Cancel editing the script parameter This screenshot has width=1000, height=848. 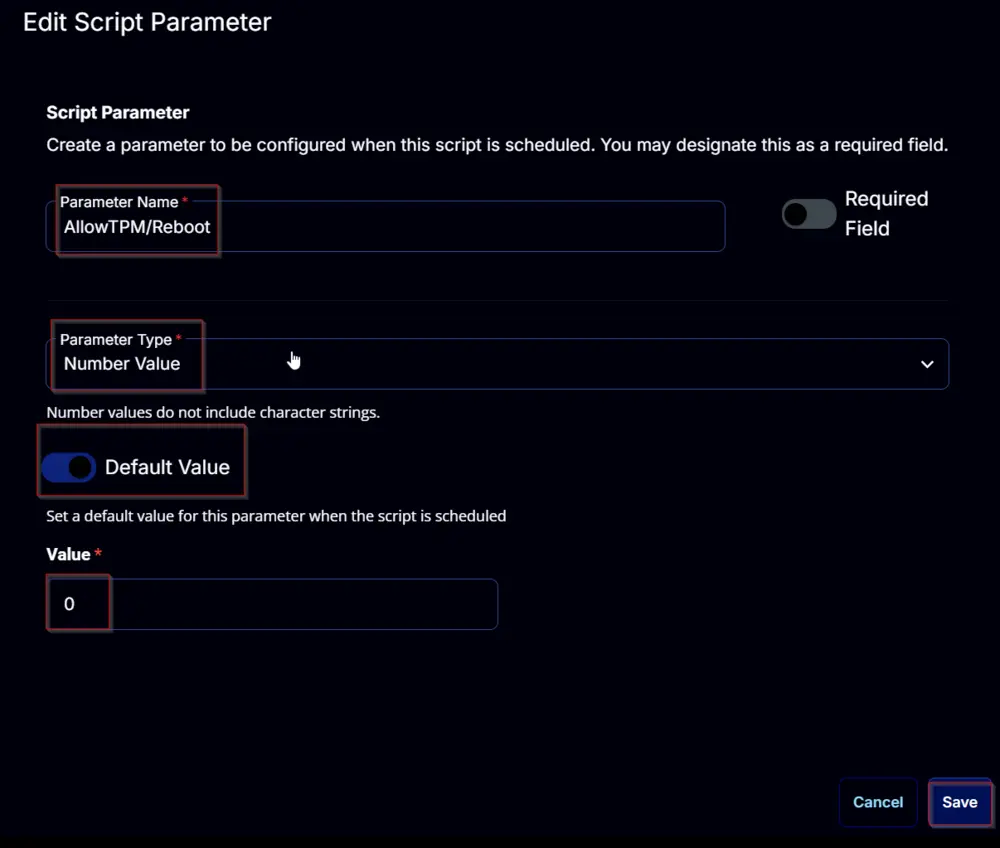(x=878, y=802)
